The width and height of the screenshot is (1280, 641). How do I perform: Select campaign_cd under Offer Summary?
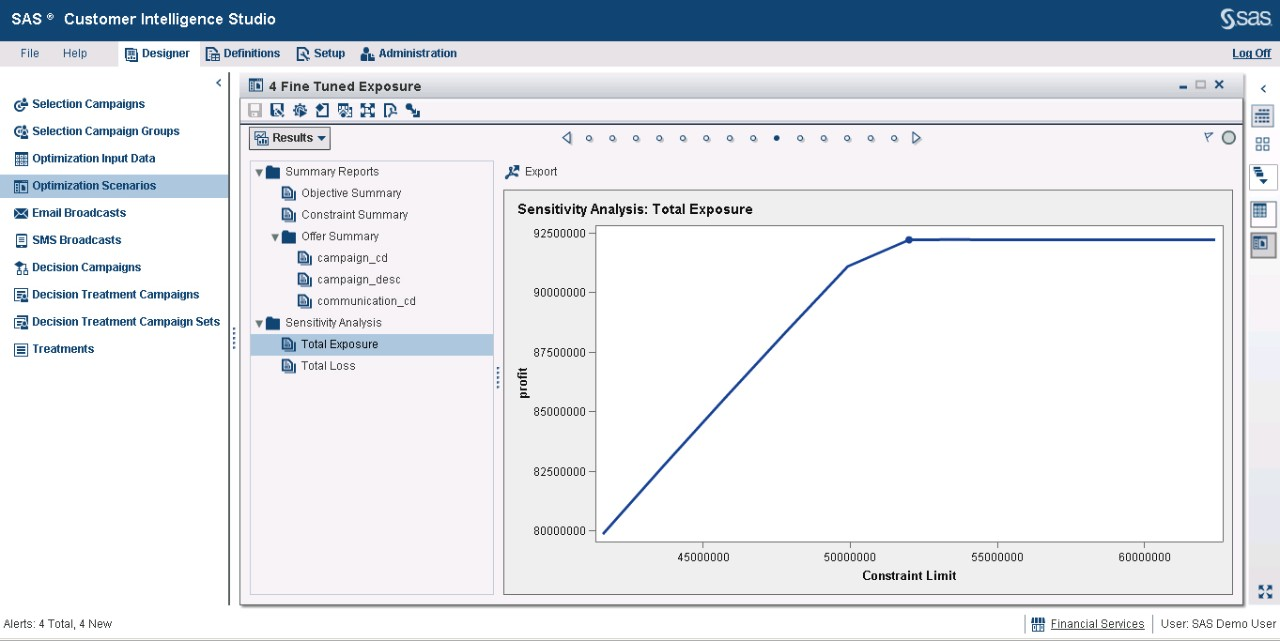tap(352, 258)
